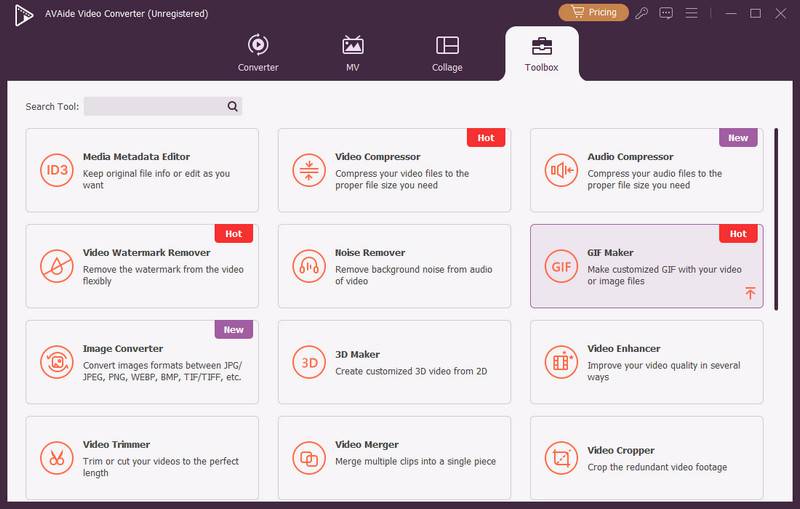Open the Collage tab
Image resolution: width=800 pixels, height=509 pixels.
click(447, 53)
